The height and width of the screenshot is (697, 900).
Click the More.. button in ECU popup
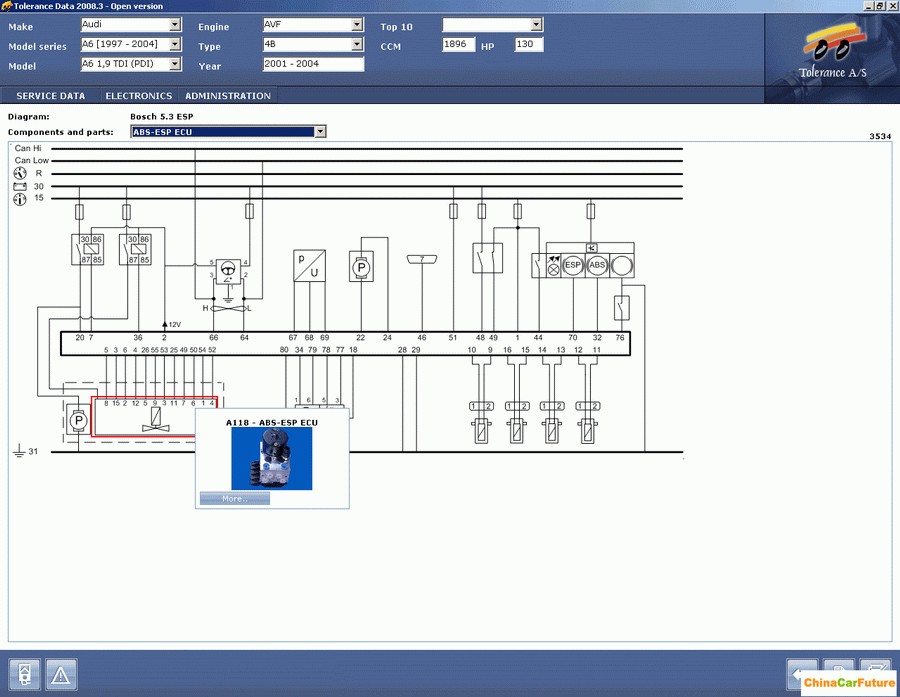pos(234,498)
